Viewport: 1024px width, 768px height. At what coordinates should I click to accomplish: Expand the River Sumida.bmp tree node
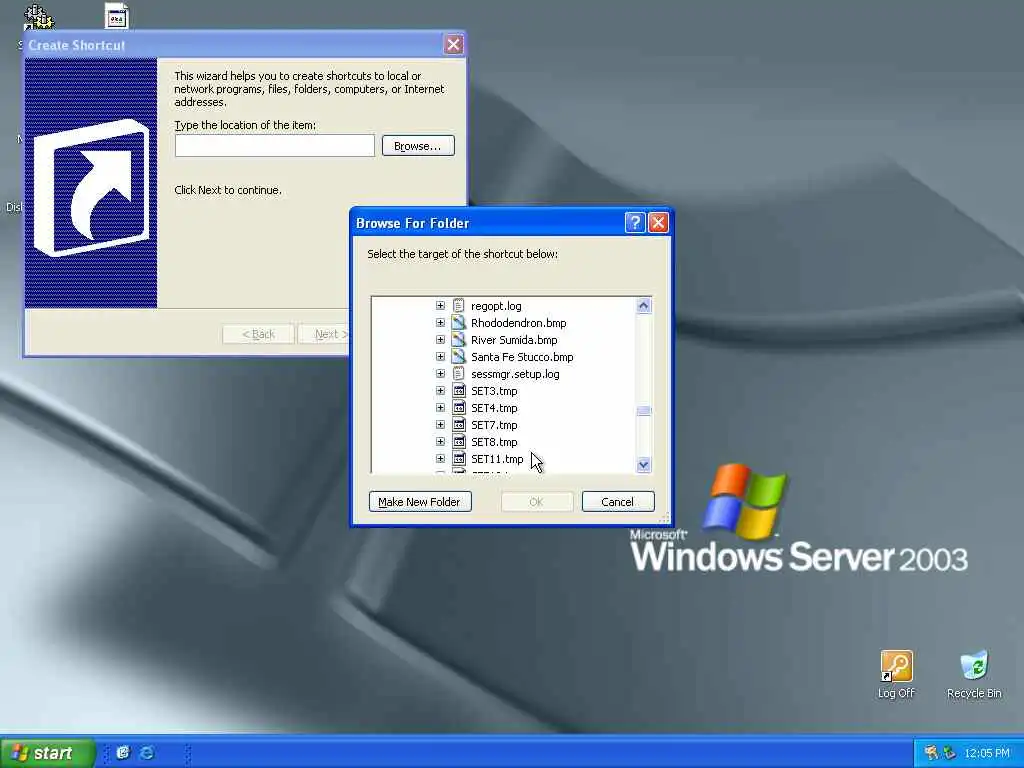pos(440,340)
